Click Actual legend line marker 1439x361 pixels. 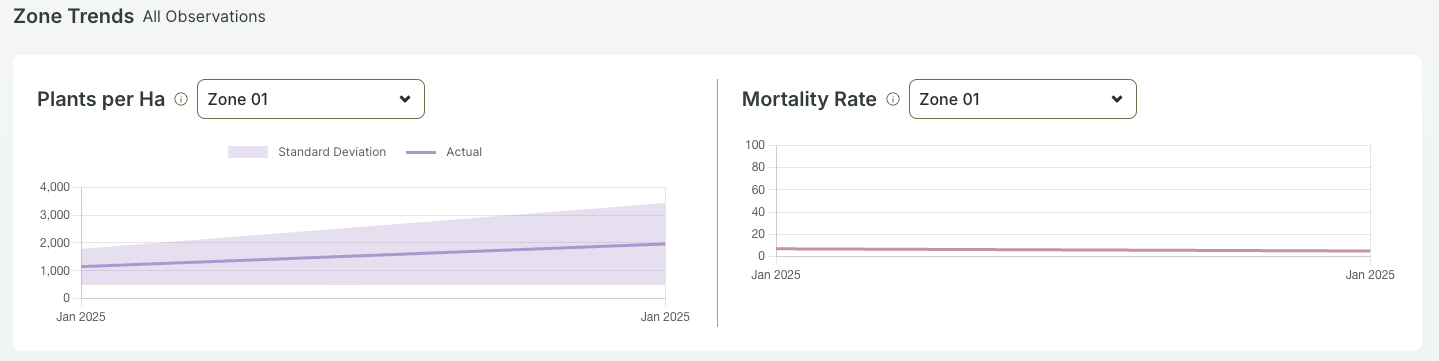pos(421,152)
